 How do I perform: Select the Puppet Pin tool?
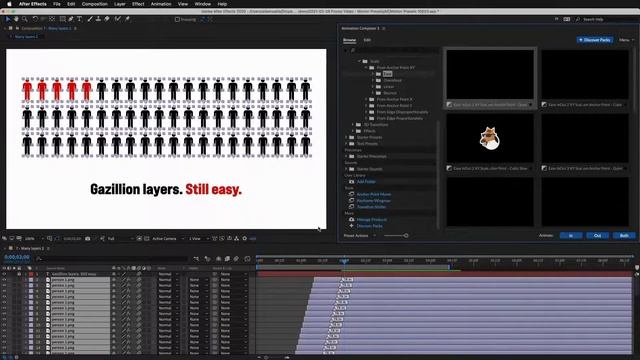pos(127,19)
